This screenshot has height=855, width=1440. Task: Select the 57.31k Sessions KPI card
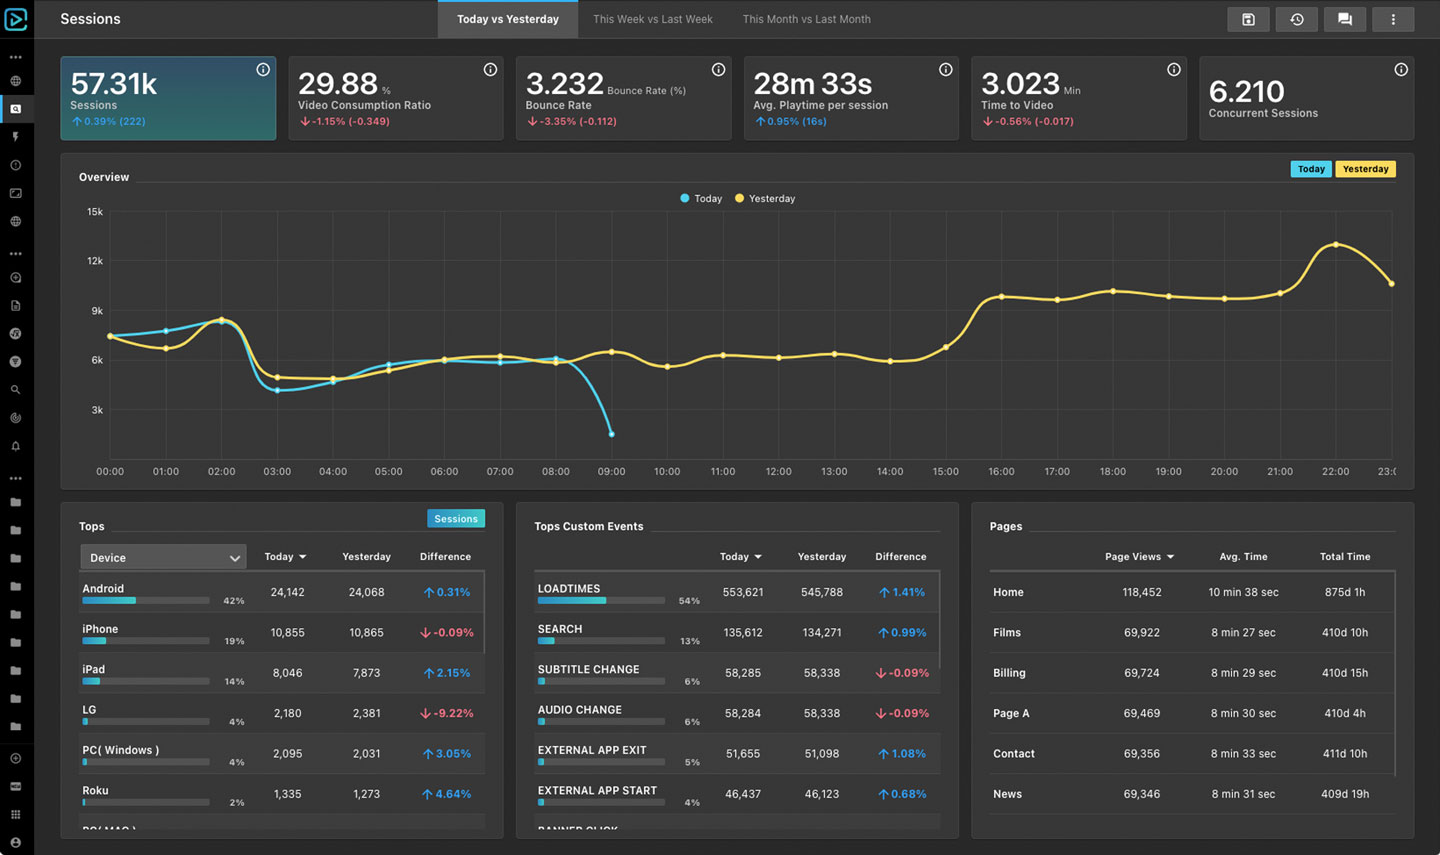(168, 98)
